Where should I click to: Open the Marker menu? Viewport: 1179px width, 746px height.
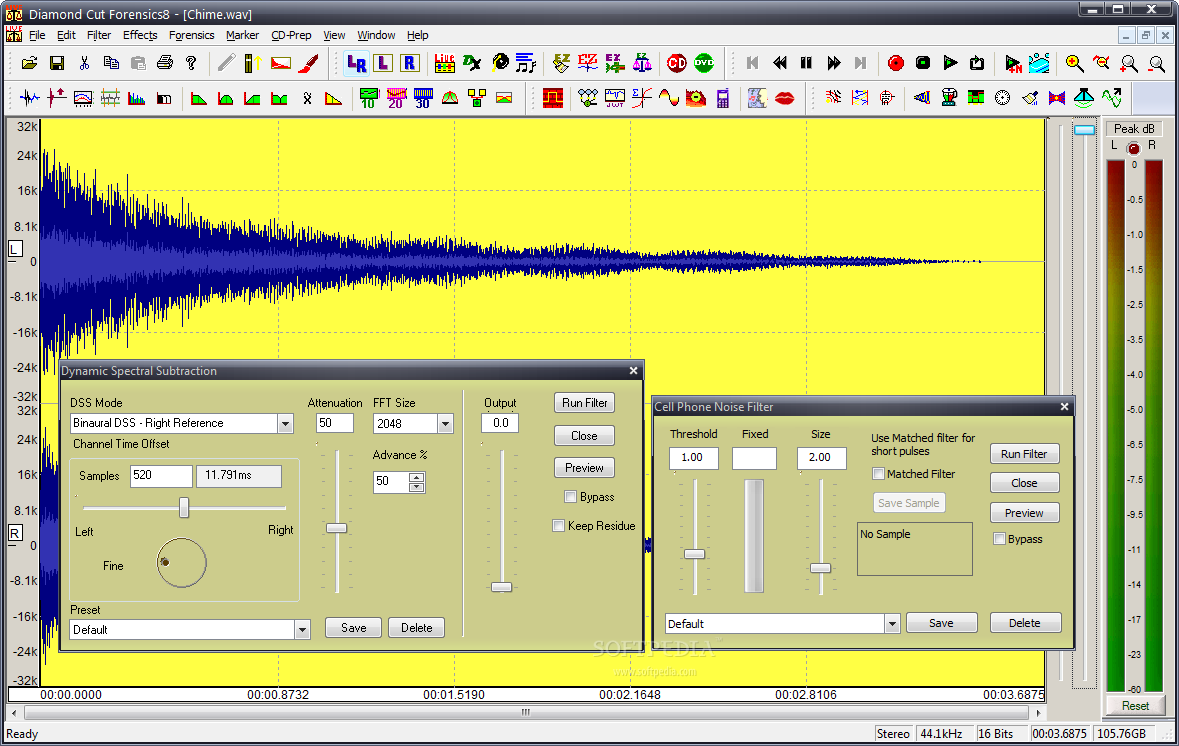point(242,35)
